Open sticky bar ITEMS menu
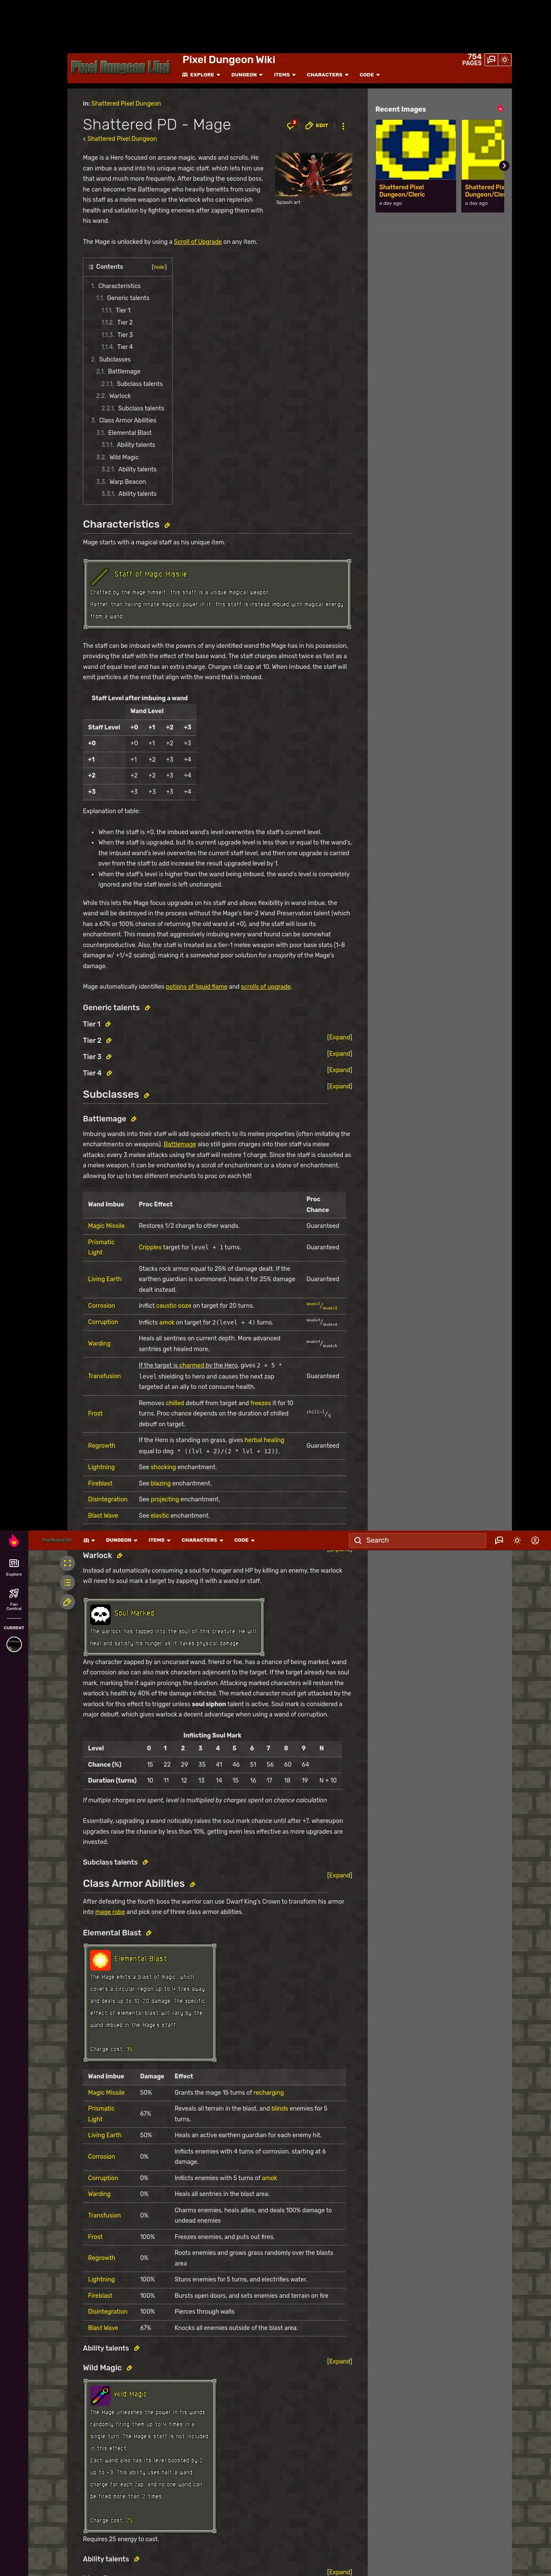Image resolution: width=551 pixels, height=2576 pixels. (159, 1540)
